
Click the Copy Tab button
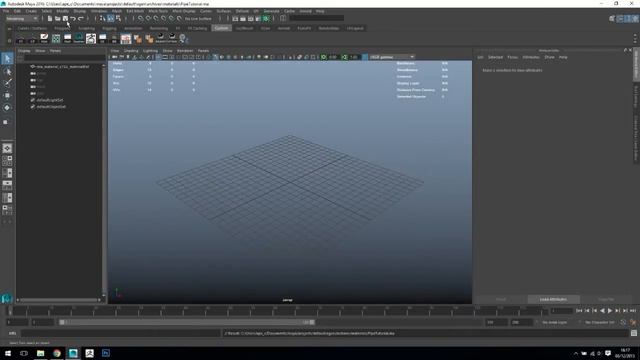point(606,299)
